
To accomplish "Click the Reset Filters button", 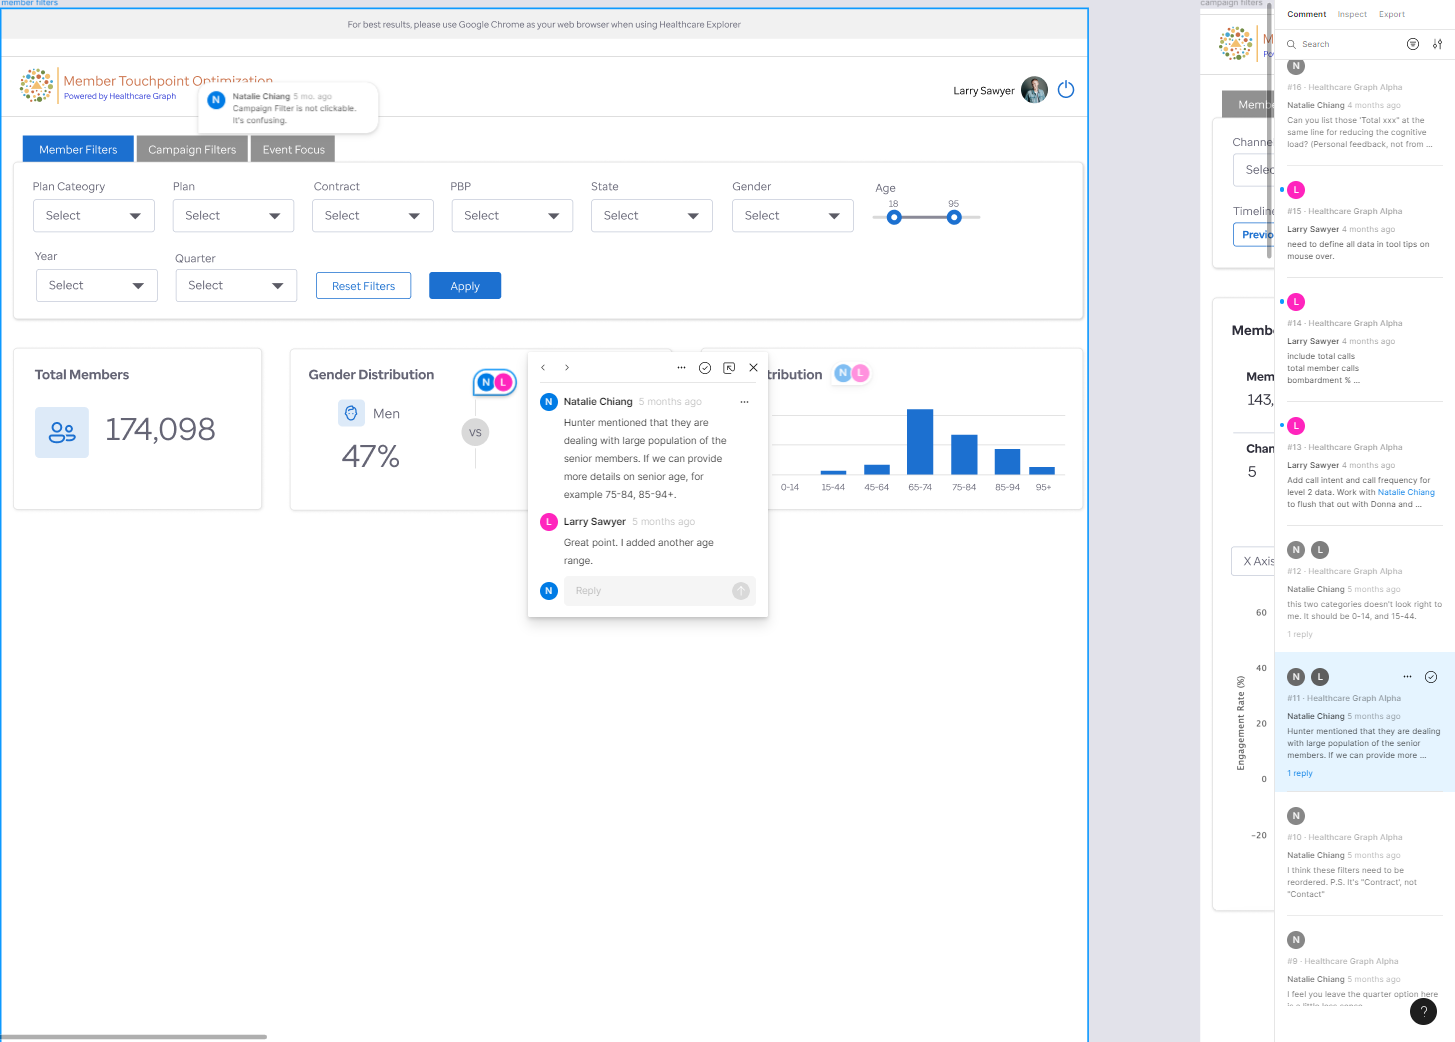I will pos(364,286).
